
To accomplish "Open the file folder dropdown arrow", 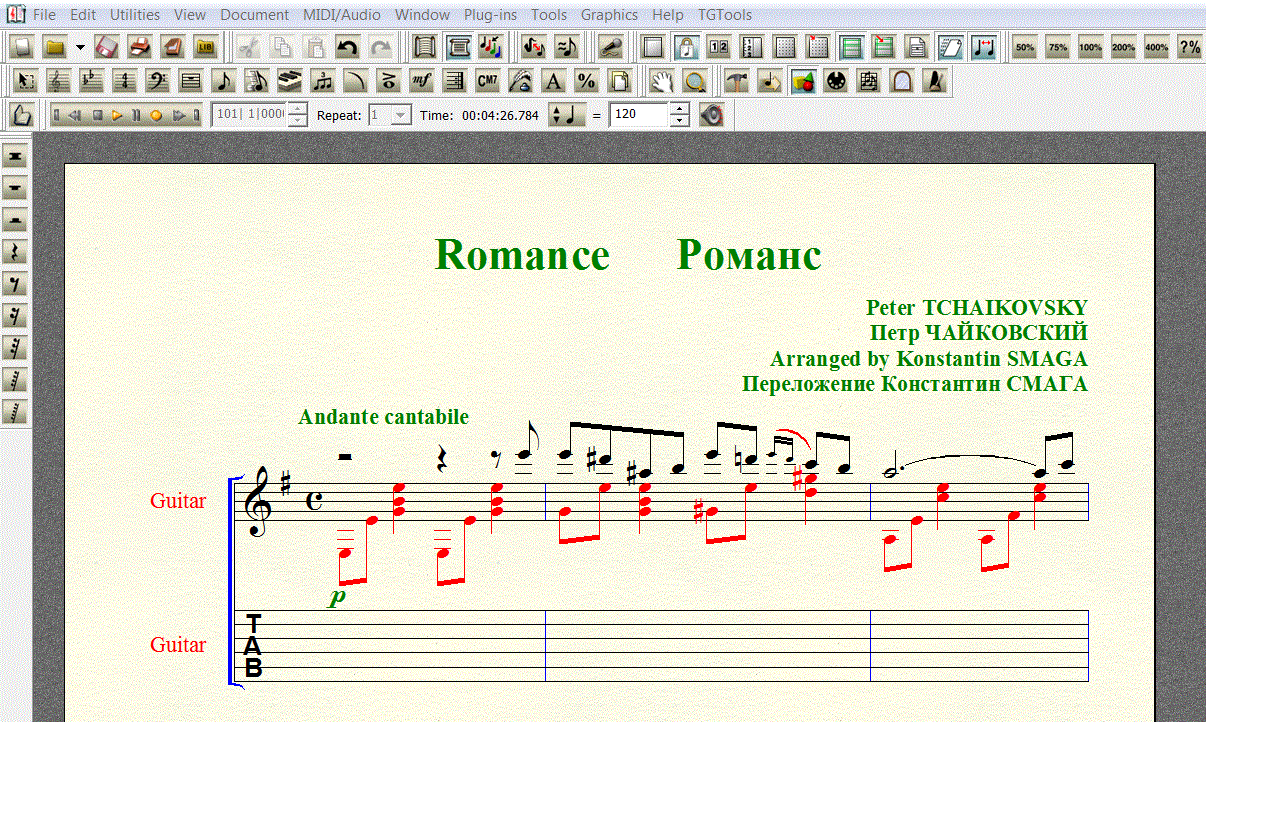I will (x=80, y=47).
